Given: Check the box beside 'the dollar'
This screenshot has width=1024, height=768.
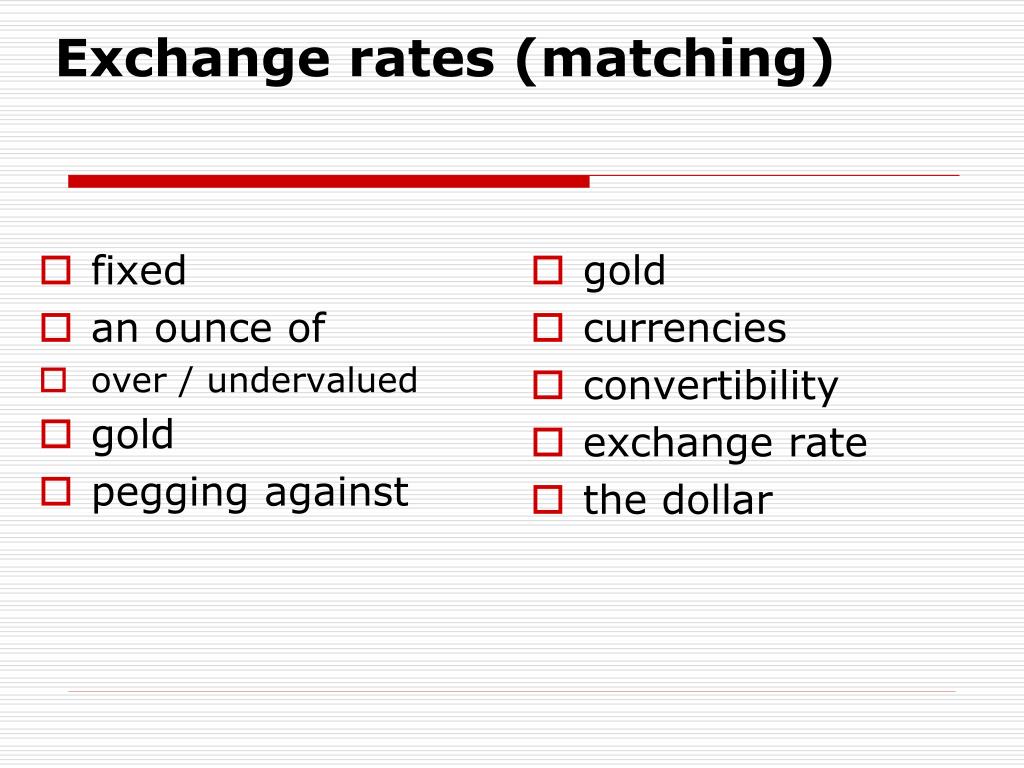Looking at the screenshot, I should click(x=548, y=500).
